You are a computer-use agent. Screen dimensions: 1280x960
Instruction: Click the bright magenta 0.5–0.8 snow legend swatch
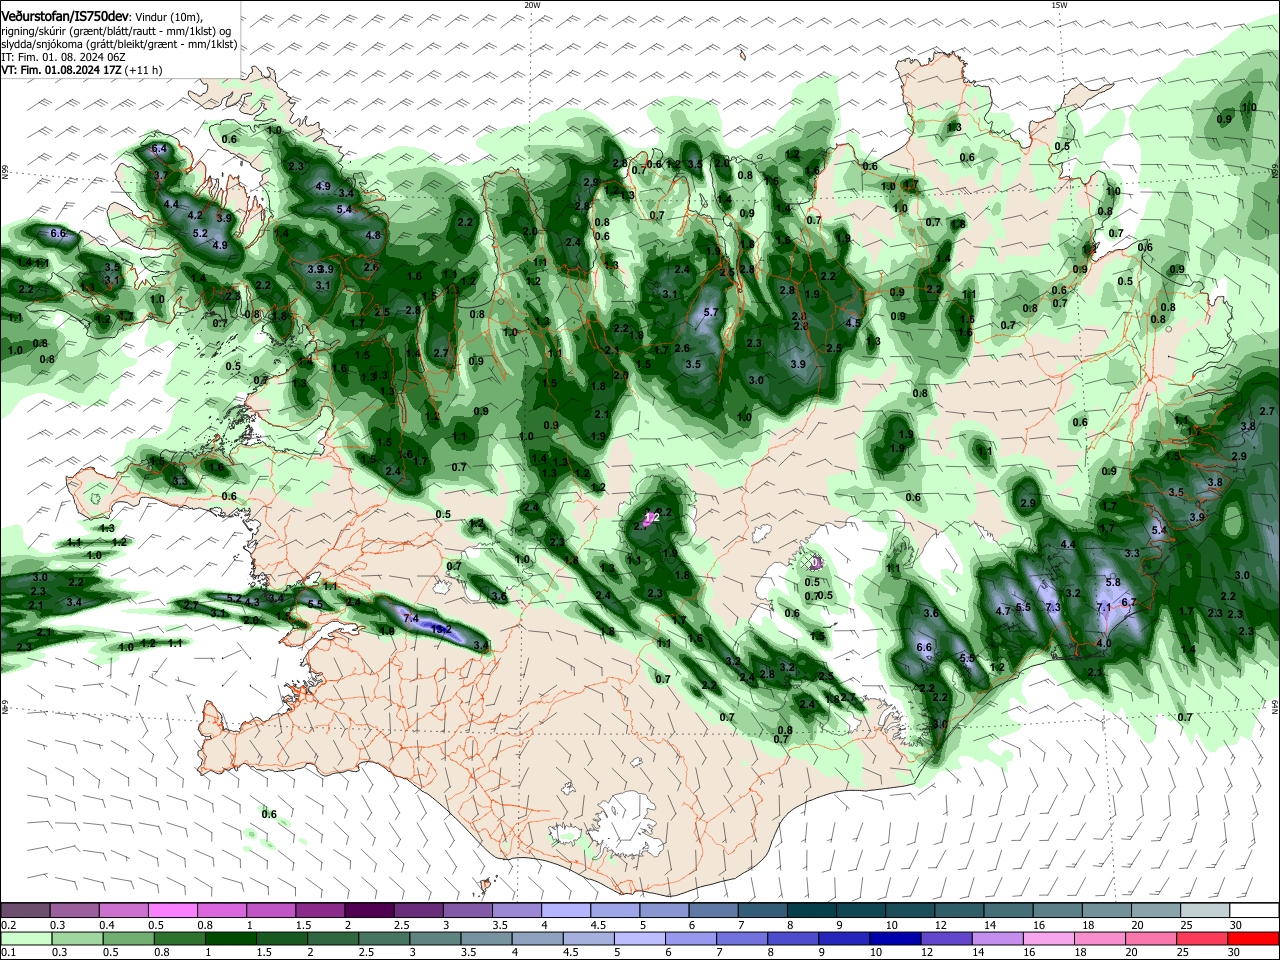coord(172,911)
